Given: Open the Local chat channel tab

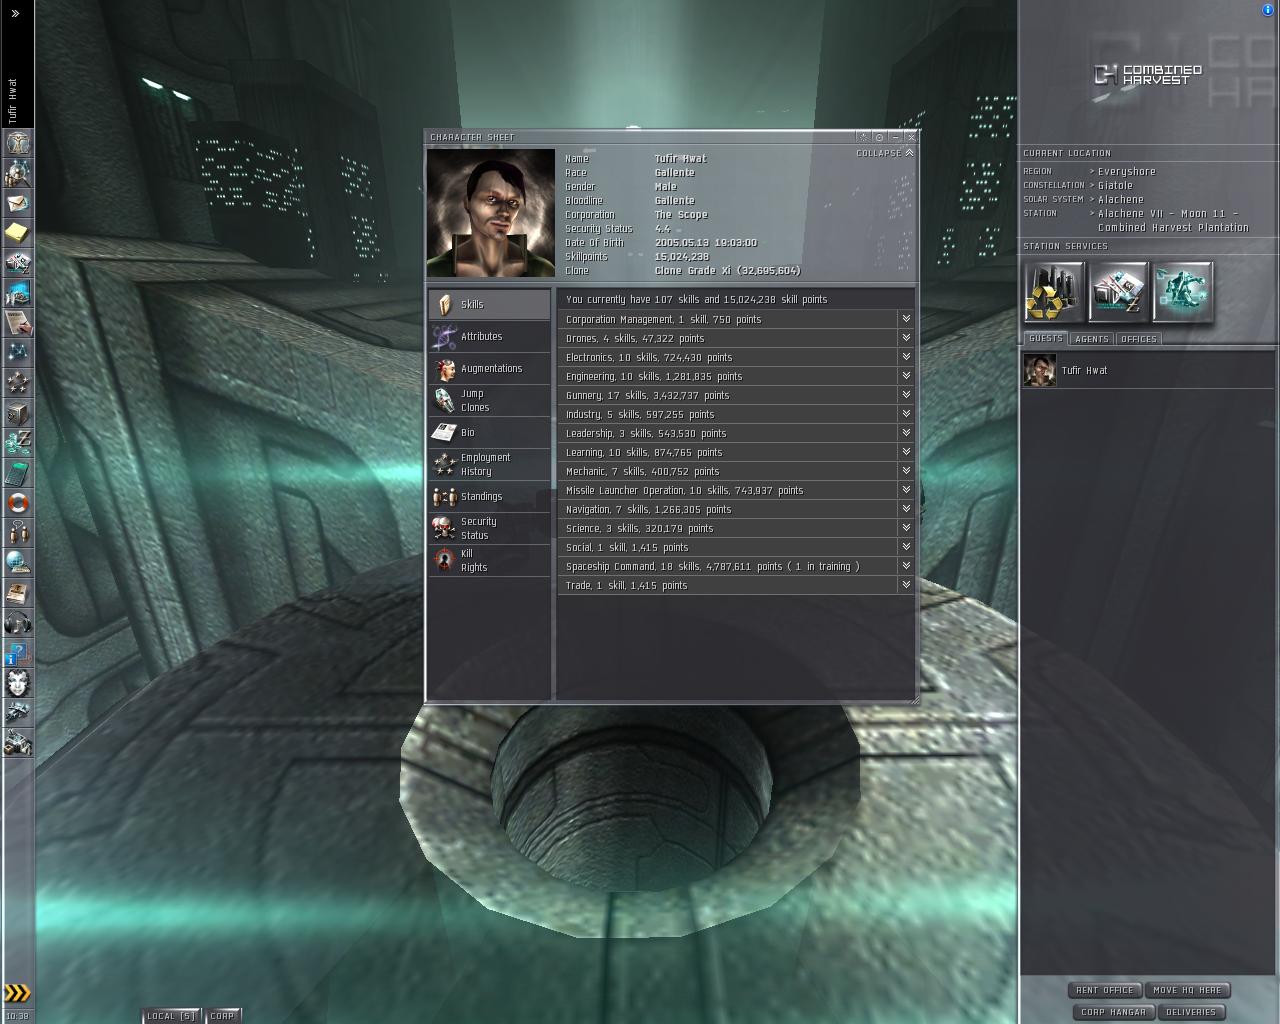Looking at the screenshot, I should tap(172, 1016).
